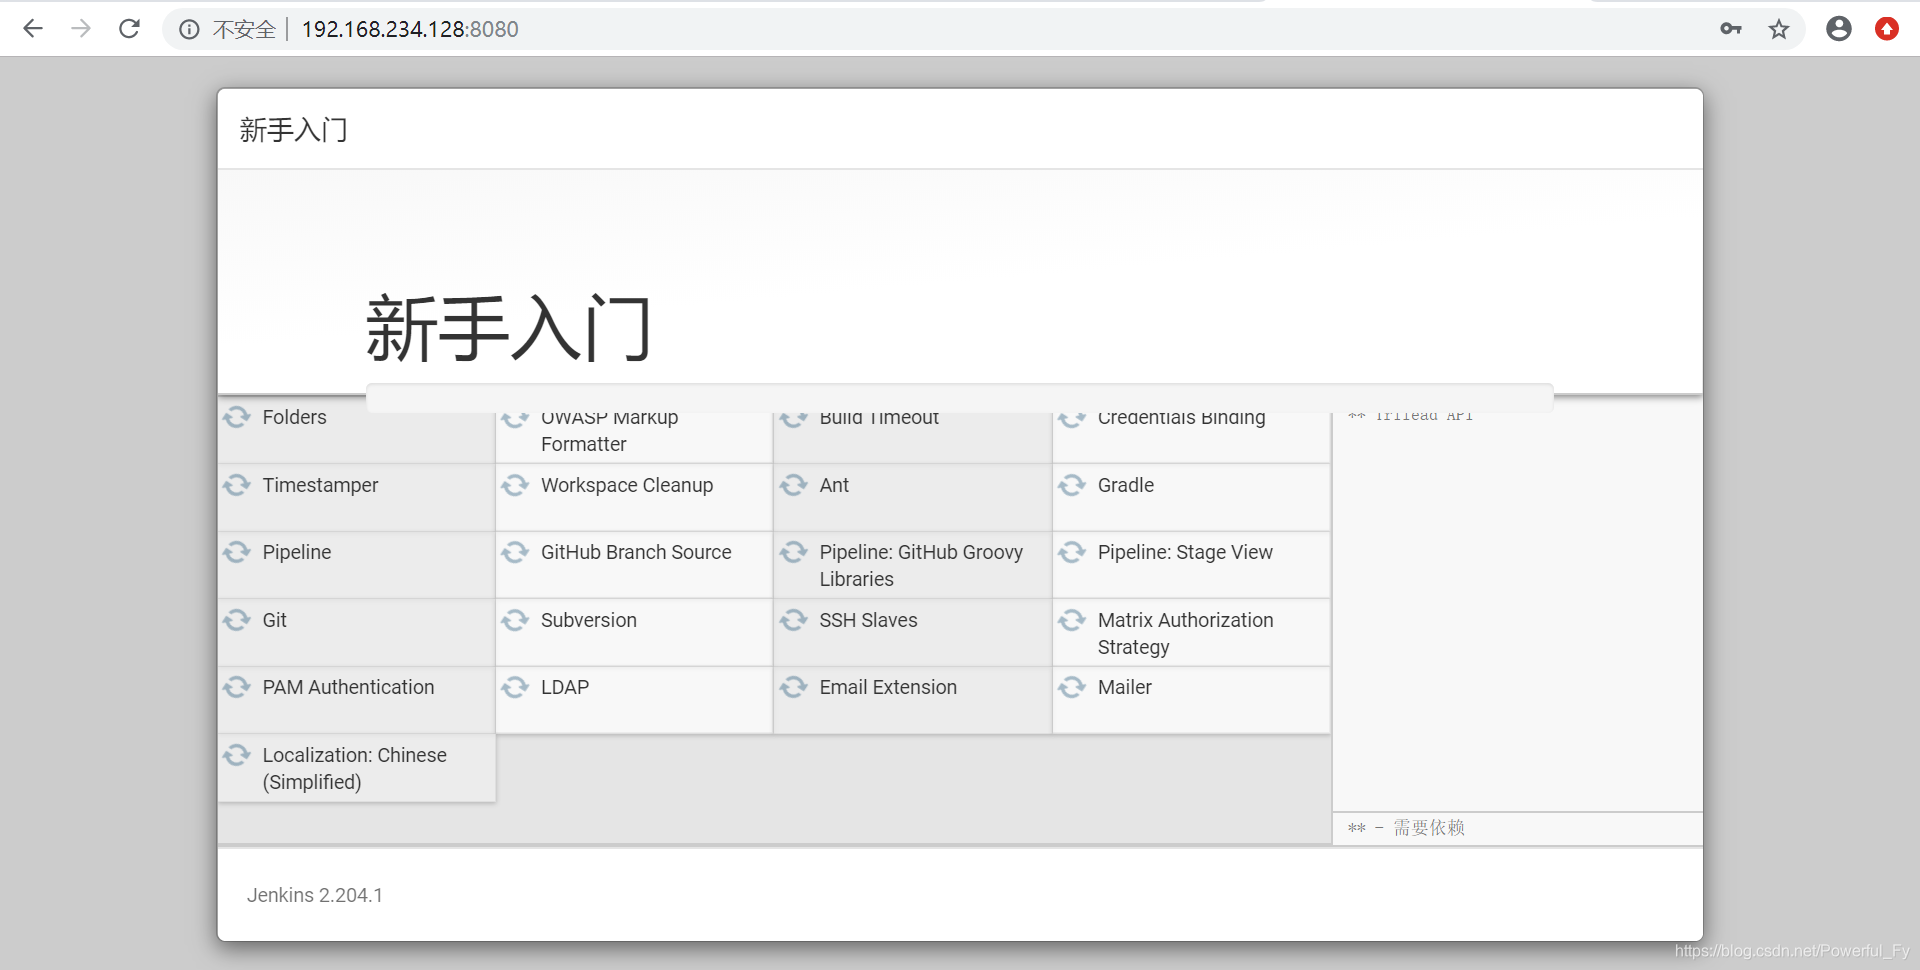Image resolution: width=1920 pixels, height=970 pixels.
Task: Select the Mailer plugin text
Action: click(1124, 687)
